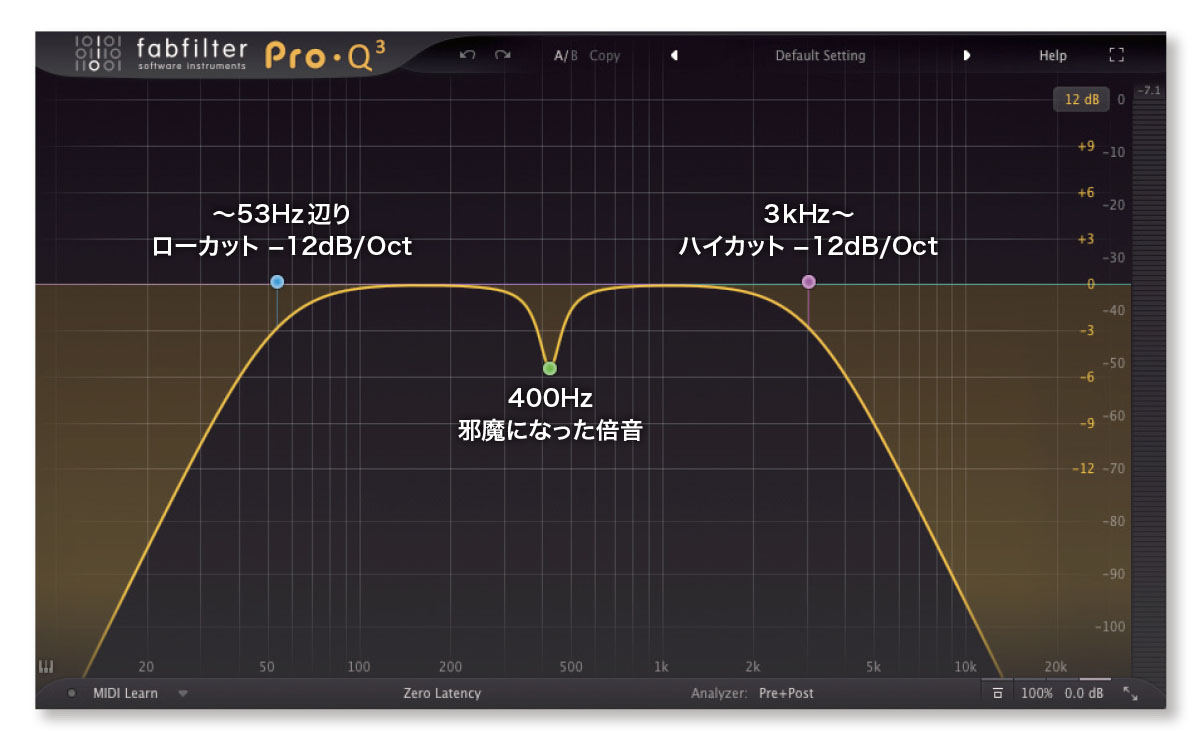
Task: Click the +9 gain scale label
Action: [x=1086, y=146]
